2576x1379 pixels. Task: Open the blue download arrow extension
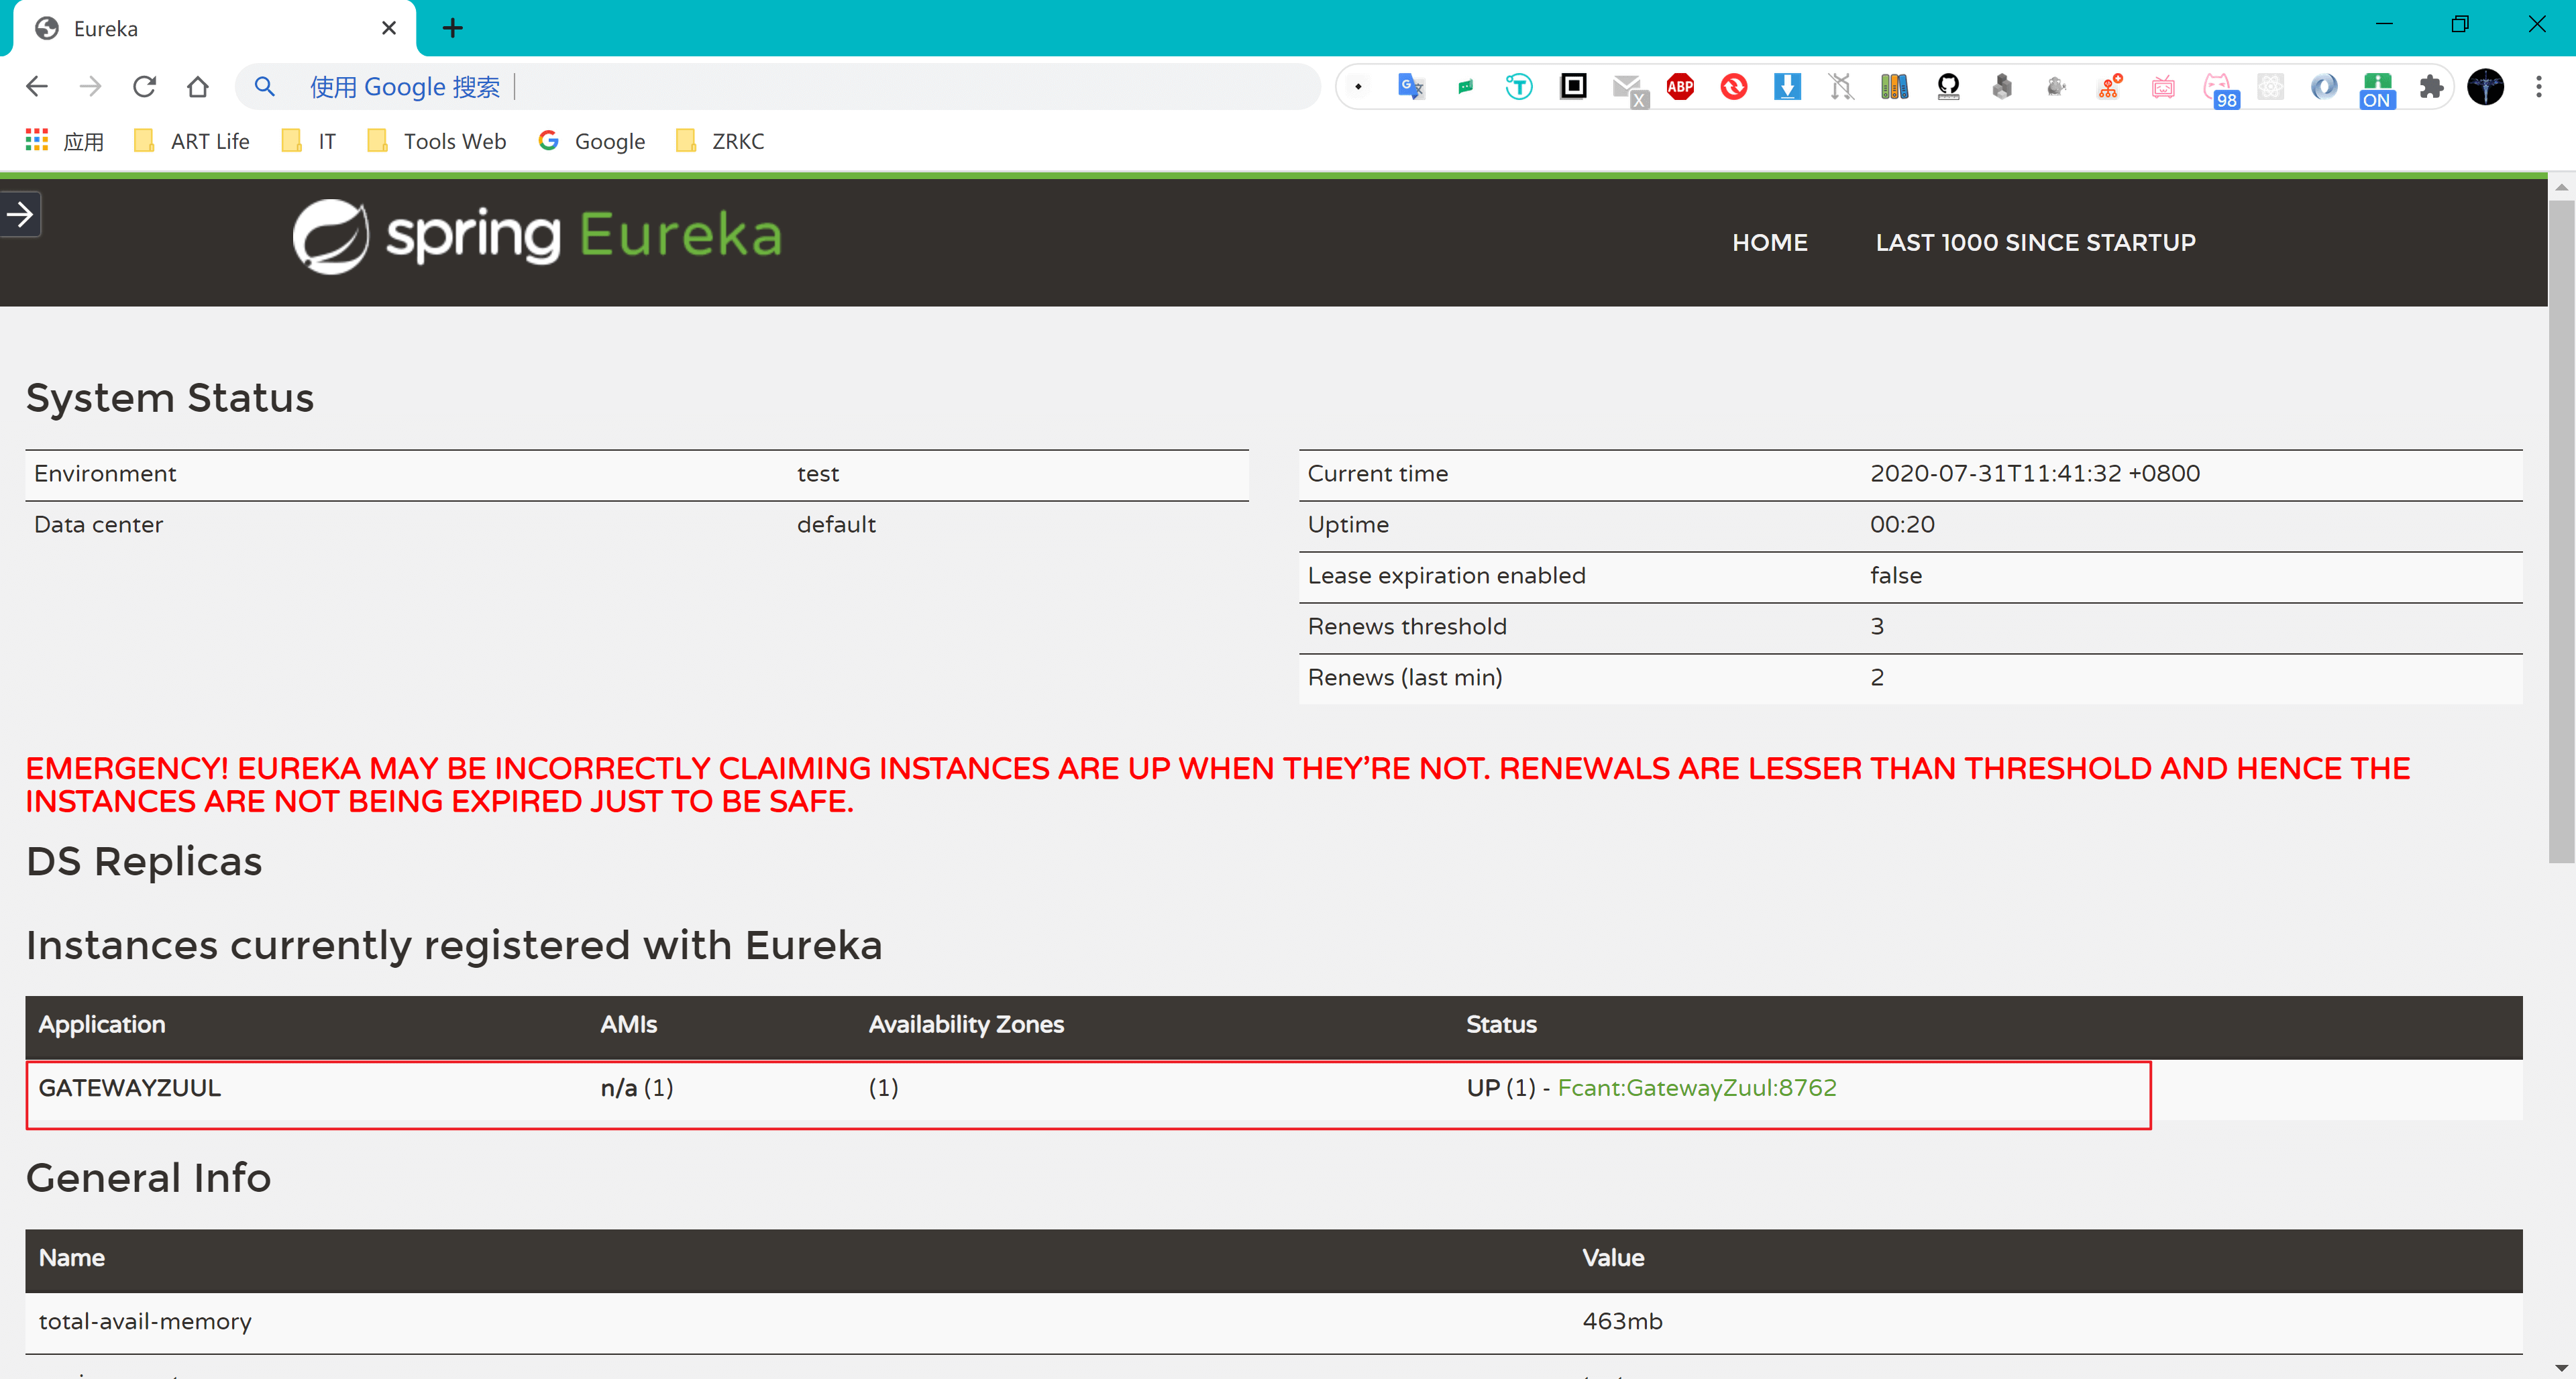coord(1787,87)
